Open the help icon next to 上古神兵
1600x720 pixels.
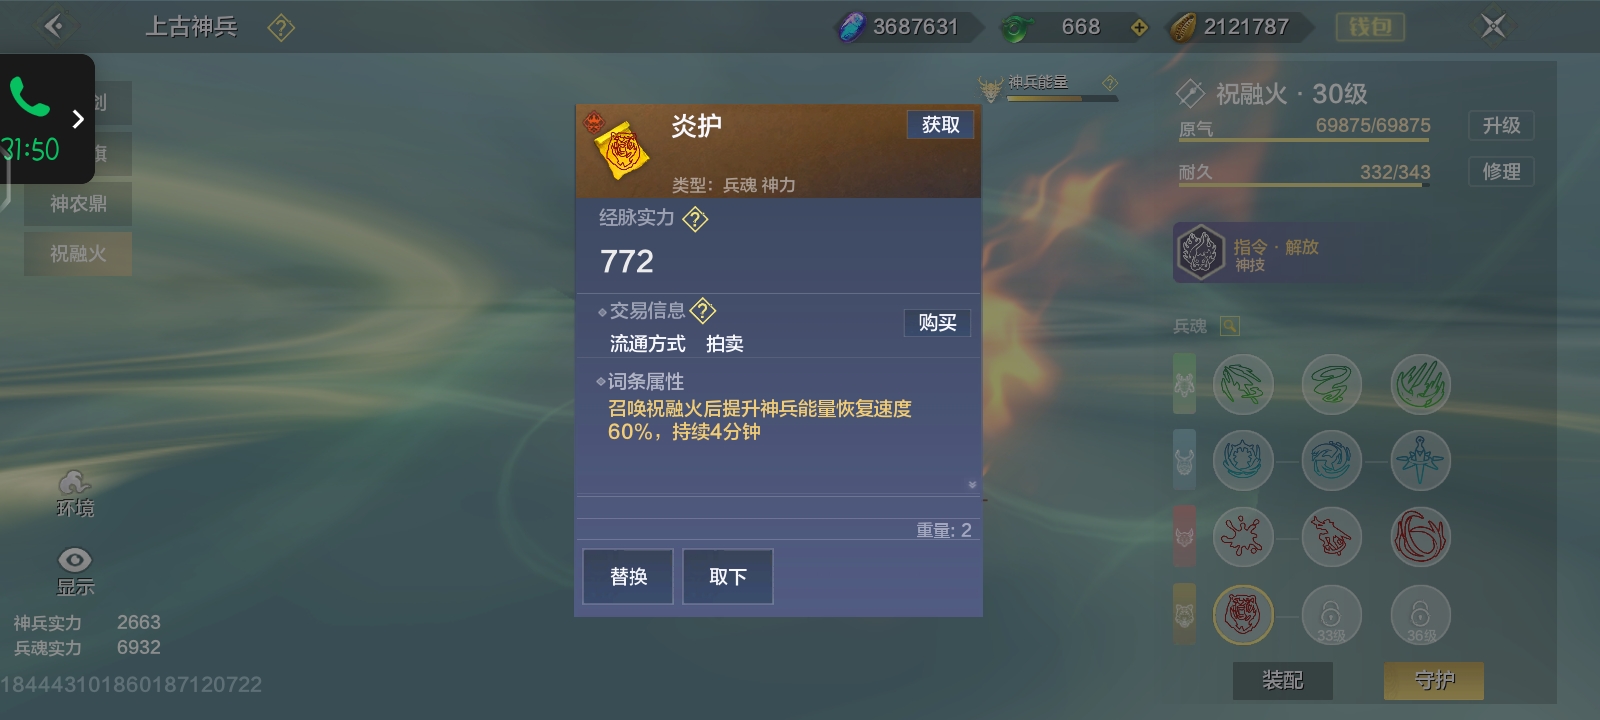point(281,28)
